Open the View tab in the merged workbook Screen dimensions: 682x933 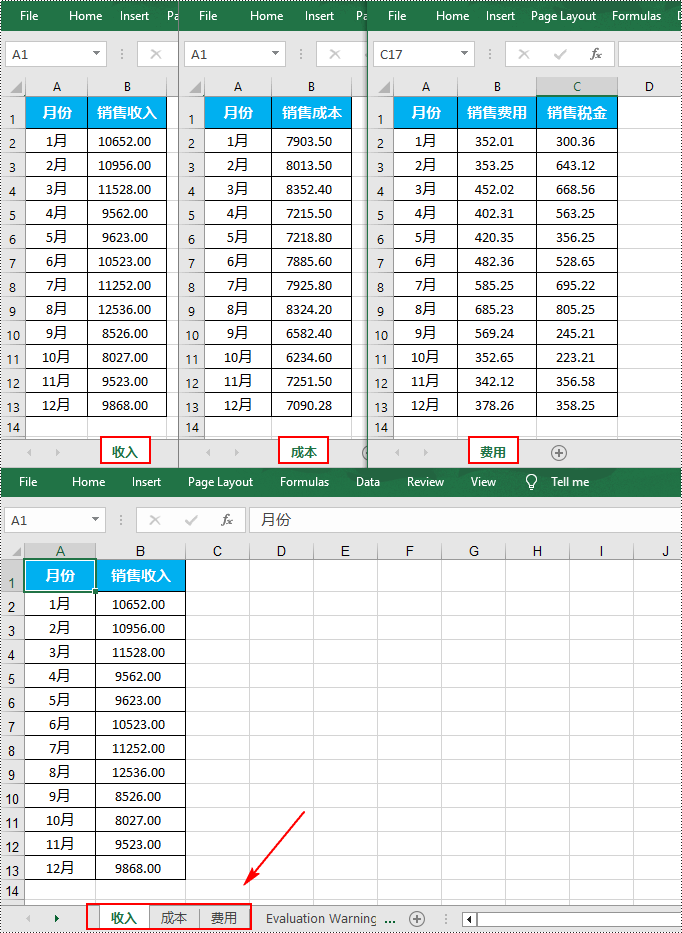tap(483, 482)
